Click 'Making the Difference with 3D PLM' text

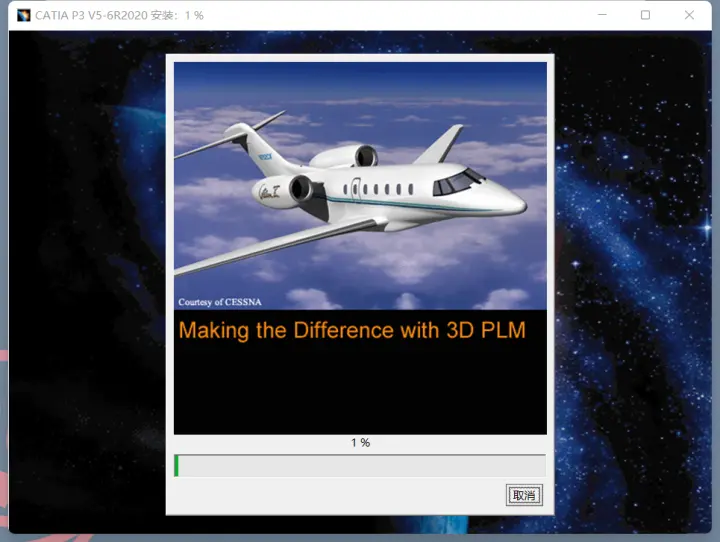[x=352, y=330]
